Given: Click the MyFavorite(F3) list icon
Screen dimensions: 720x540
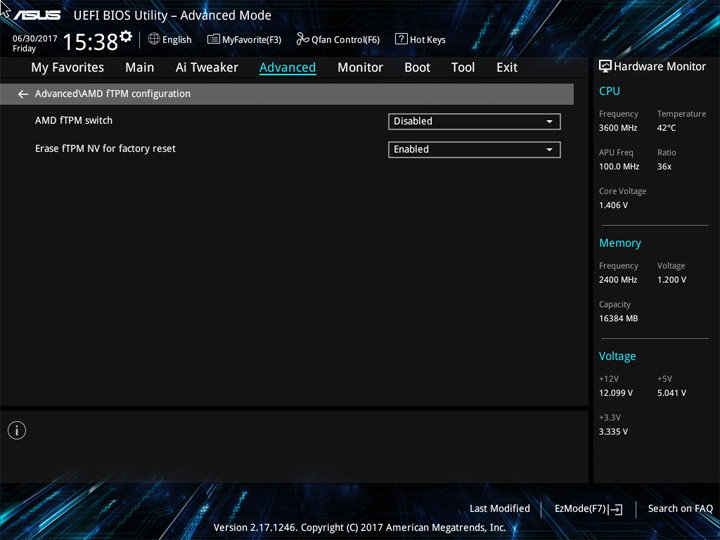Looking at the screenshot, I should point(213,39).
